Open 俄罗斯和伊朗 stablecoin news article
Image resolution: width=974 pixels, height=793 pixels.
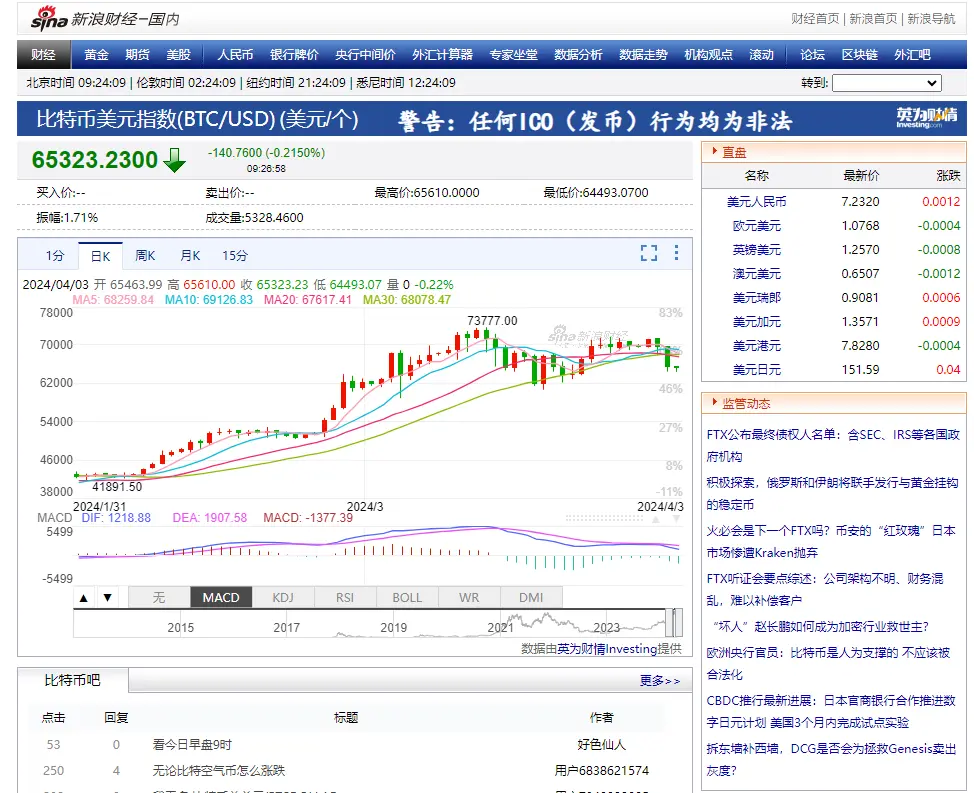[832, 494]
